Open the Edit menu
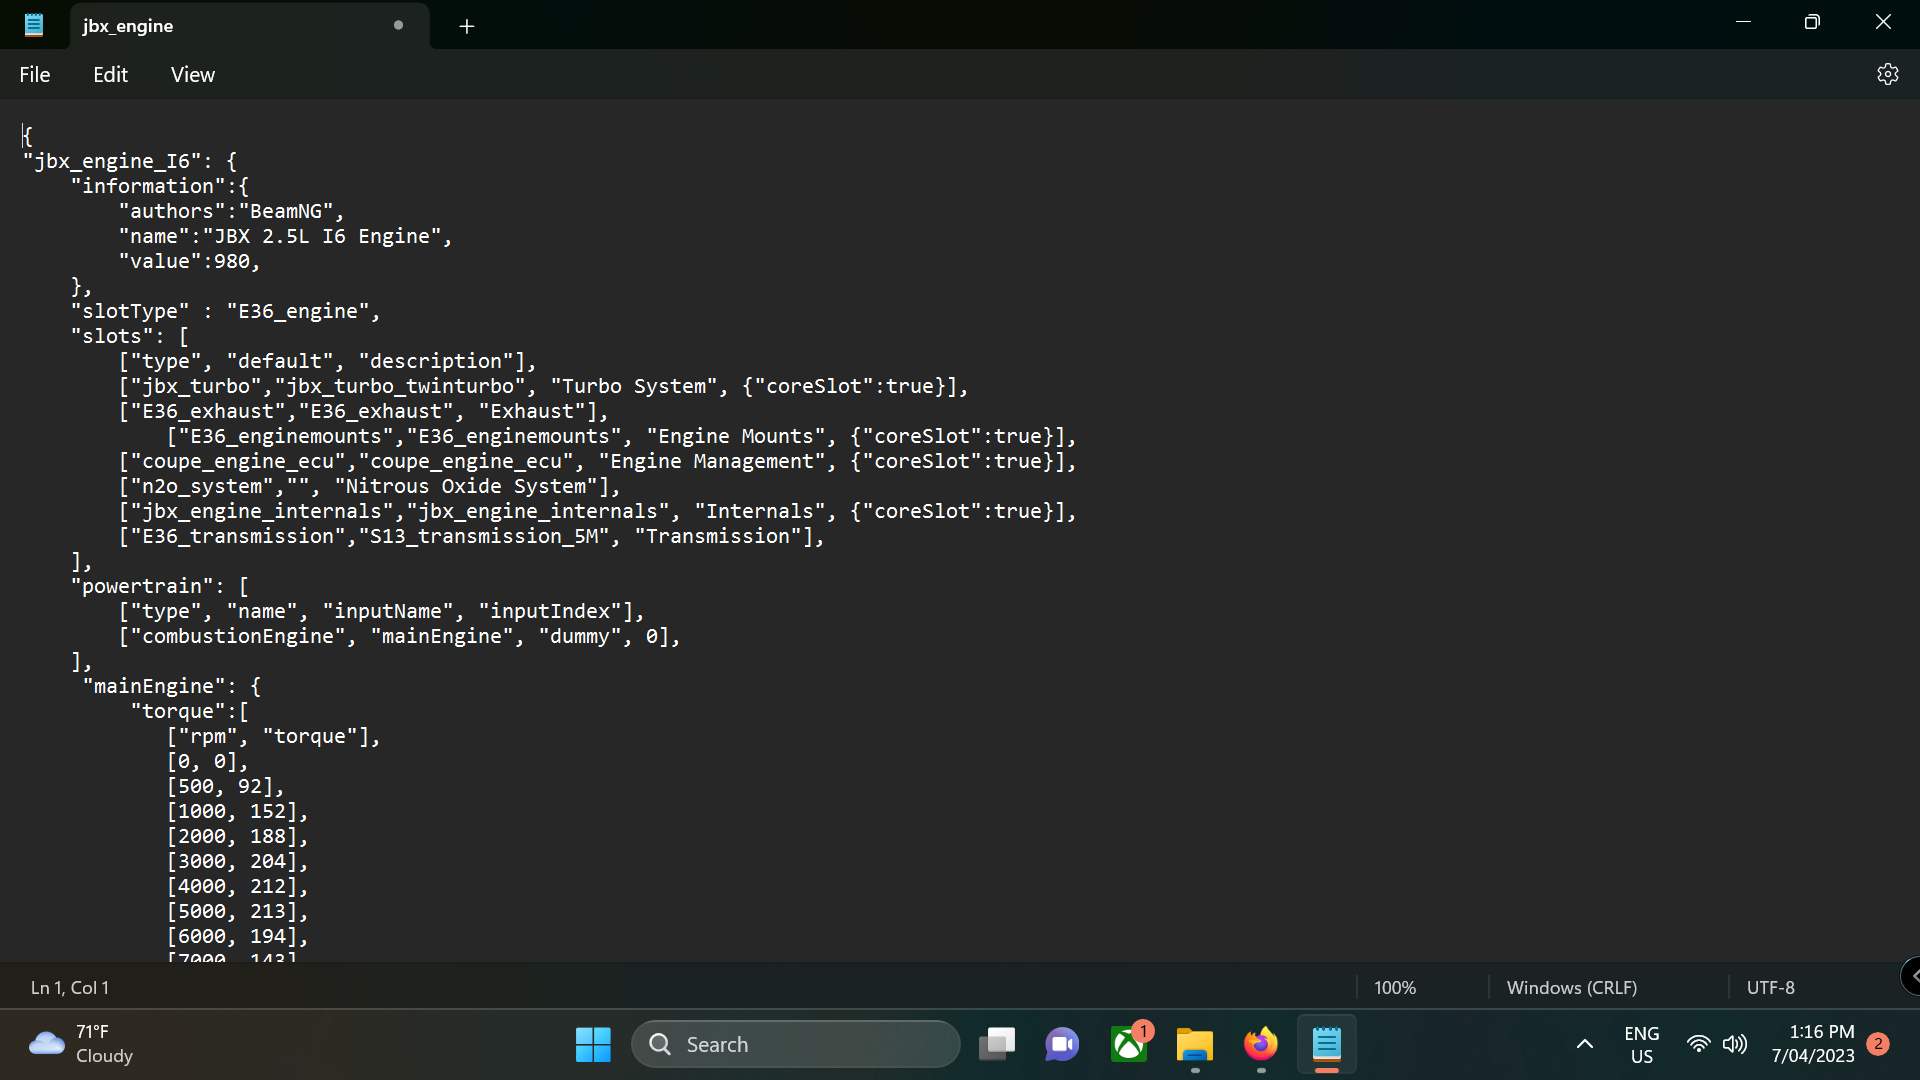The image size is (1920, 1080). (110, 75)
